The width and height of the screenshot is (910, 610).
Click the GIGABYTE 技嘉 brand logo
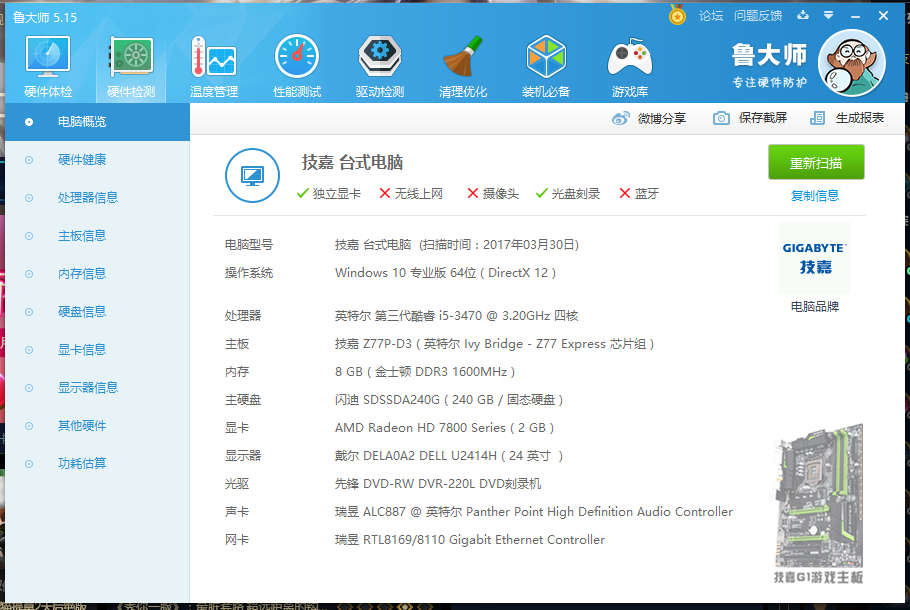815,258
